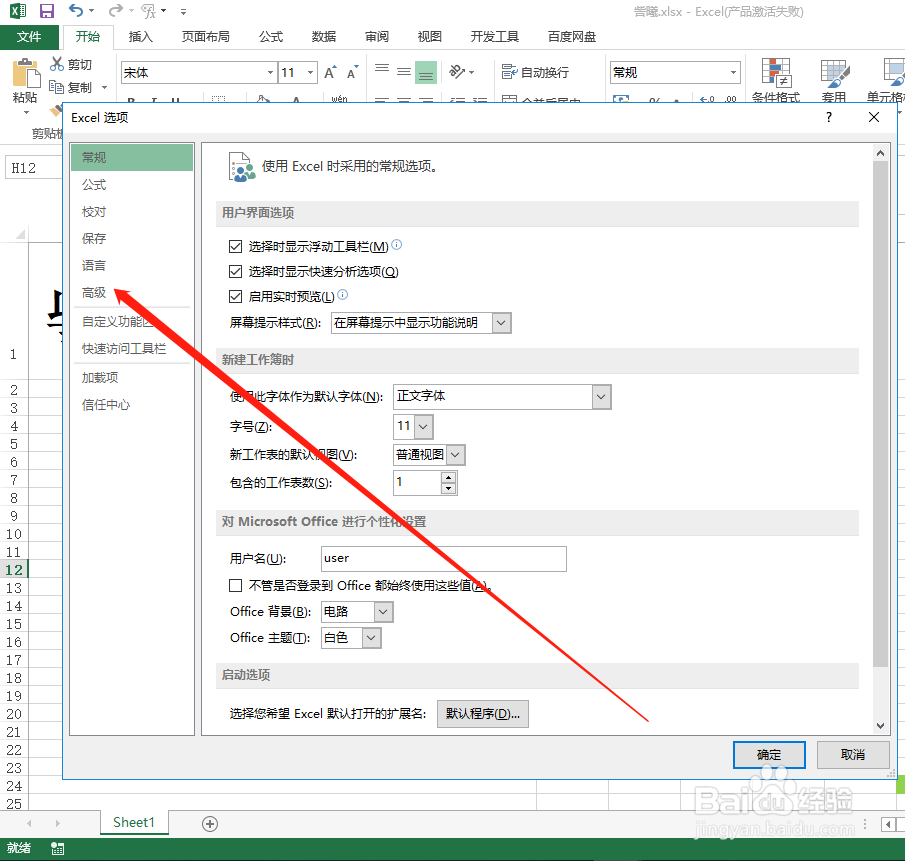Screen dimensions: 905x861
Task: Click the add new sheet plus icon
Action: click(x=210, y=823)
